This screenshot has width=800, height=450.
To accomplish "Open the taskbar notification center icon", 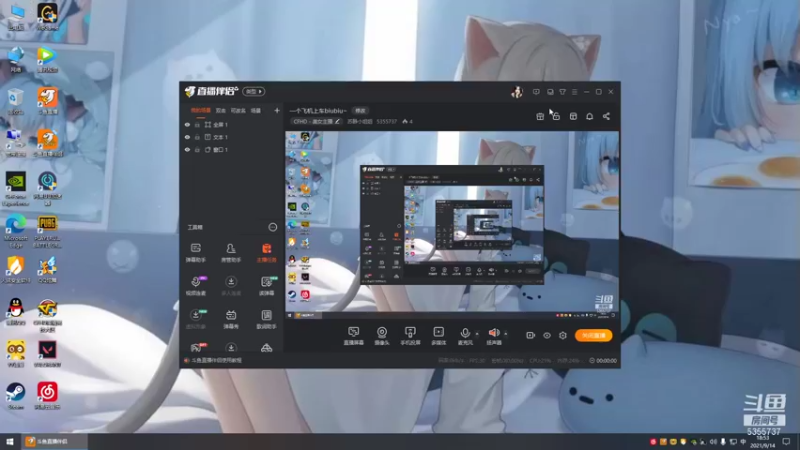I will coord(786,441).
